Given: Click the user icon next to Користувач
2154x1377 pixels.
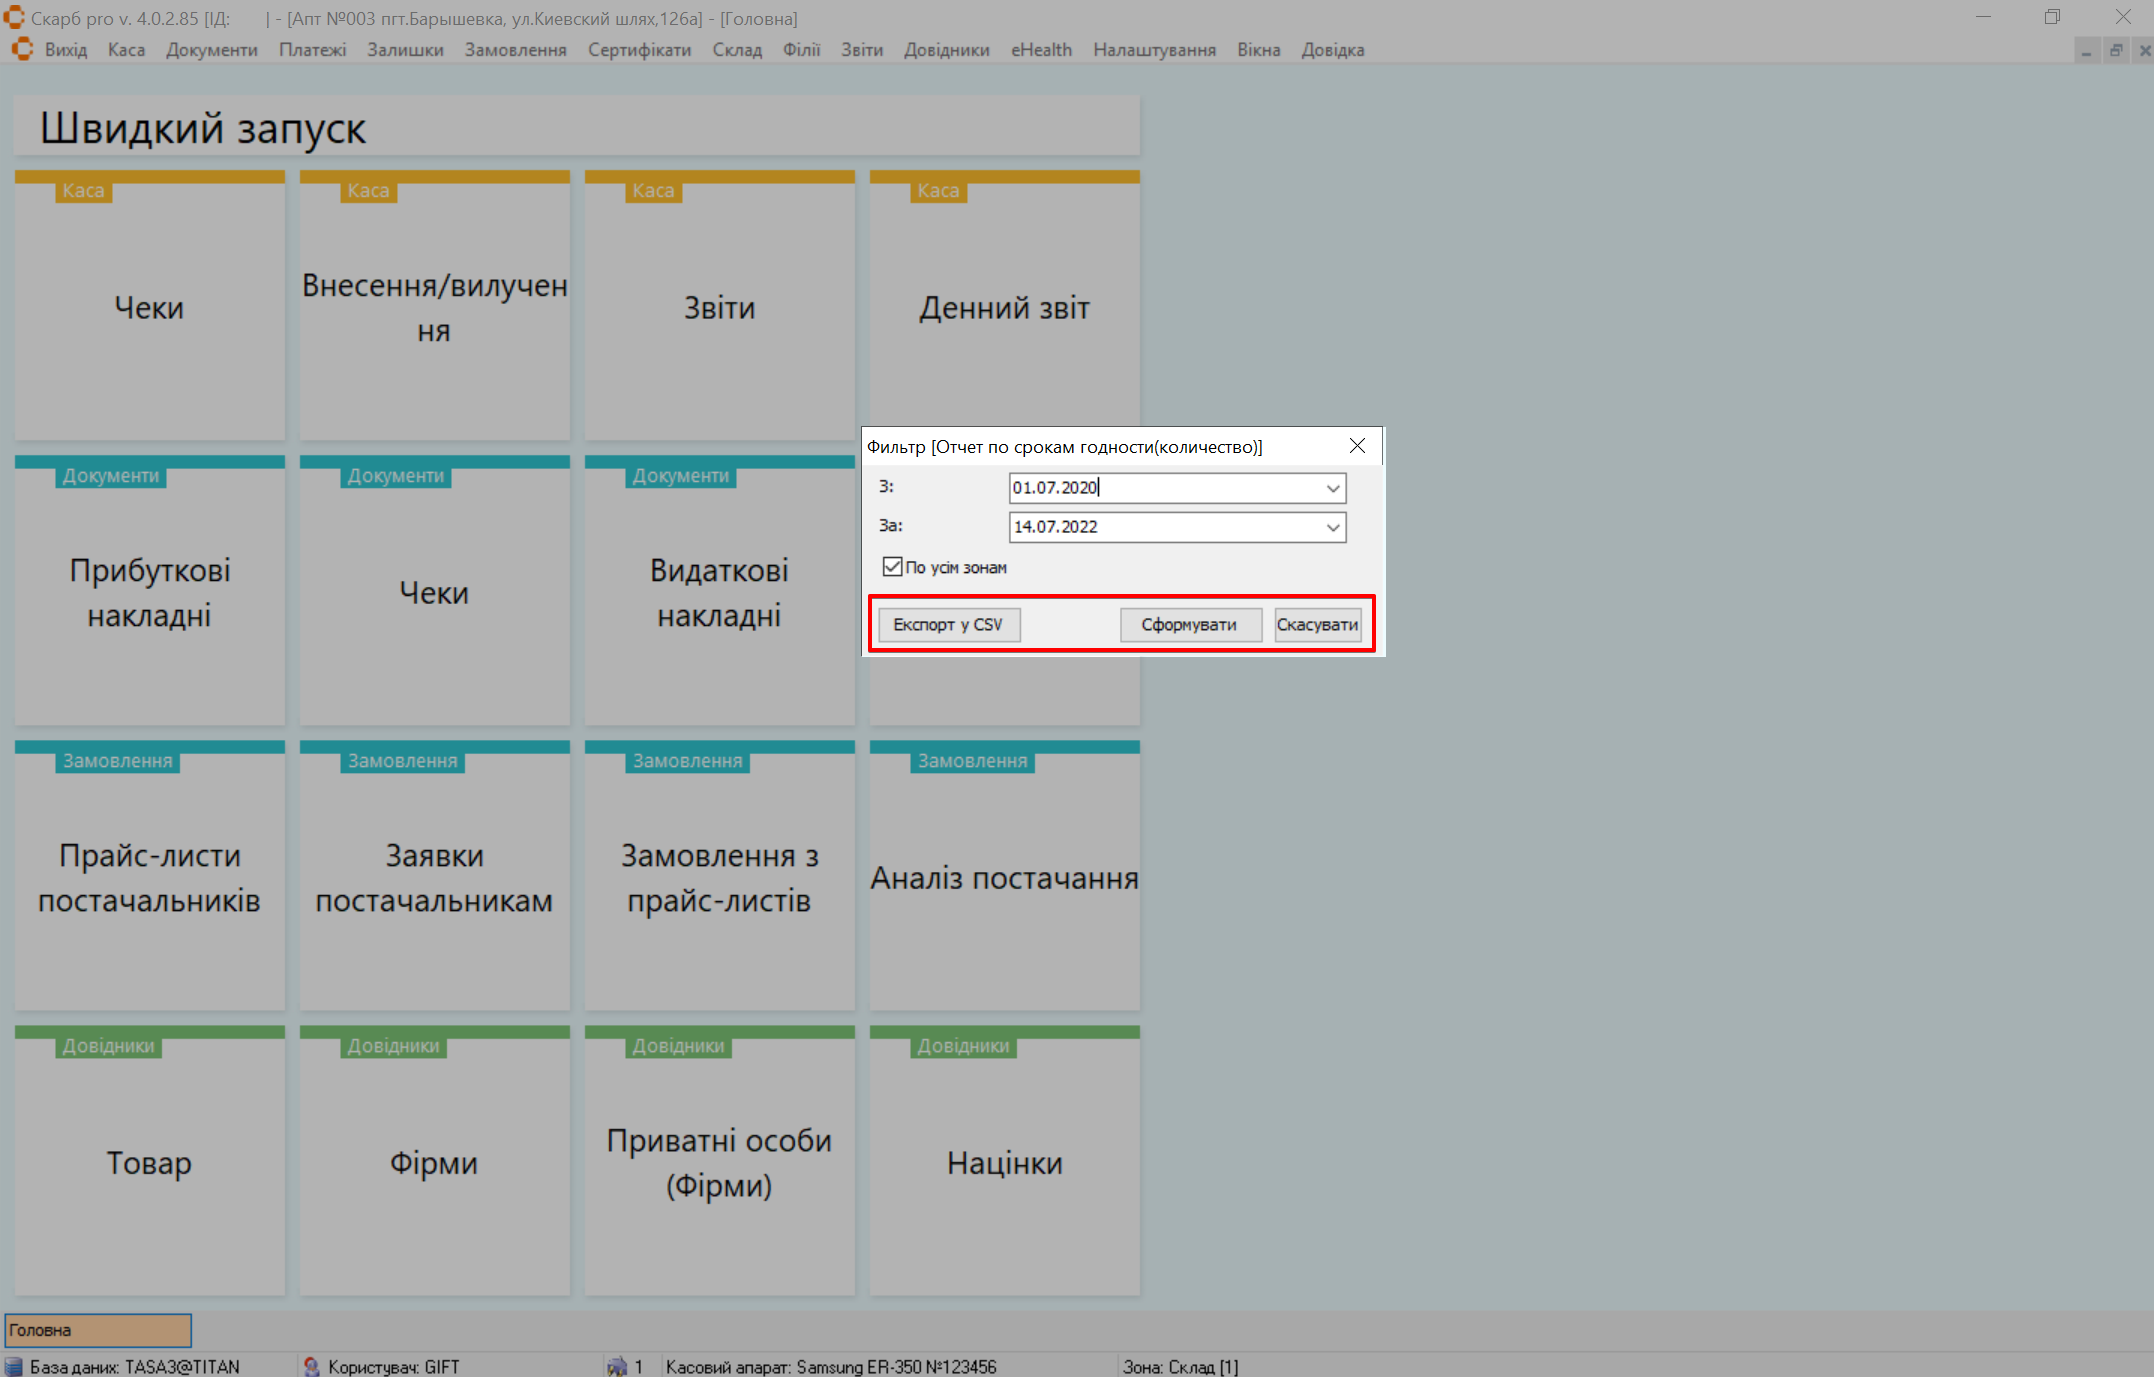Looking at the screenshot, I should pos(311,1366).
